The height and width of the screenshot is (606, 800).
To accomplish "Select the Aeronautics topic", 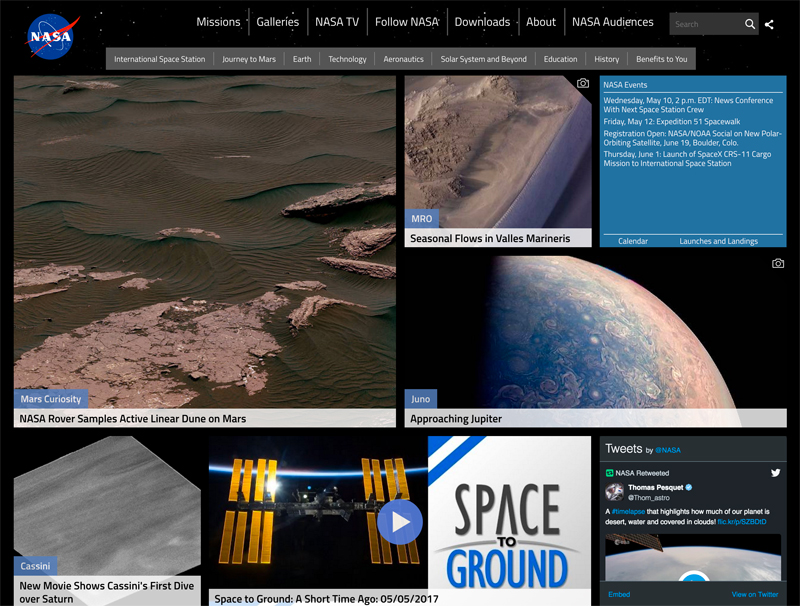I will (404, 59).
